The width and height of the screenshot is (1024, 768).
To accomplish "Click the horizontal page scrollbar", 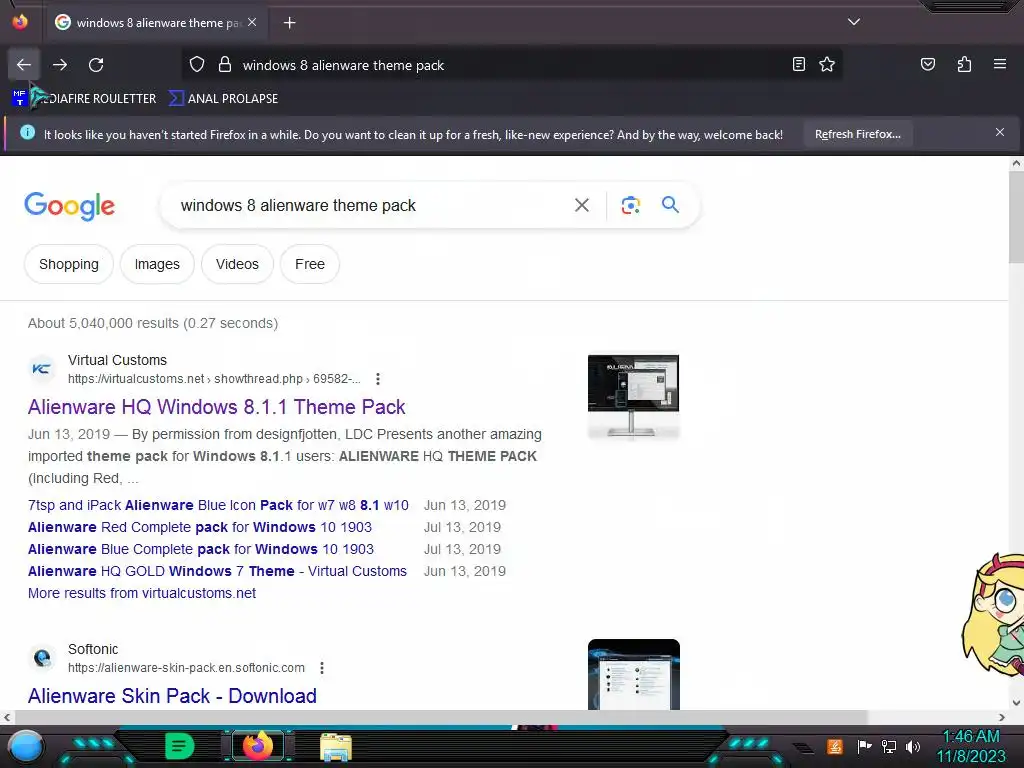I will [440, 717].
